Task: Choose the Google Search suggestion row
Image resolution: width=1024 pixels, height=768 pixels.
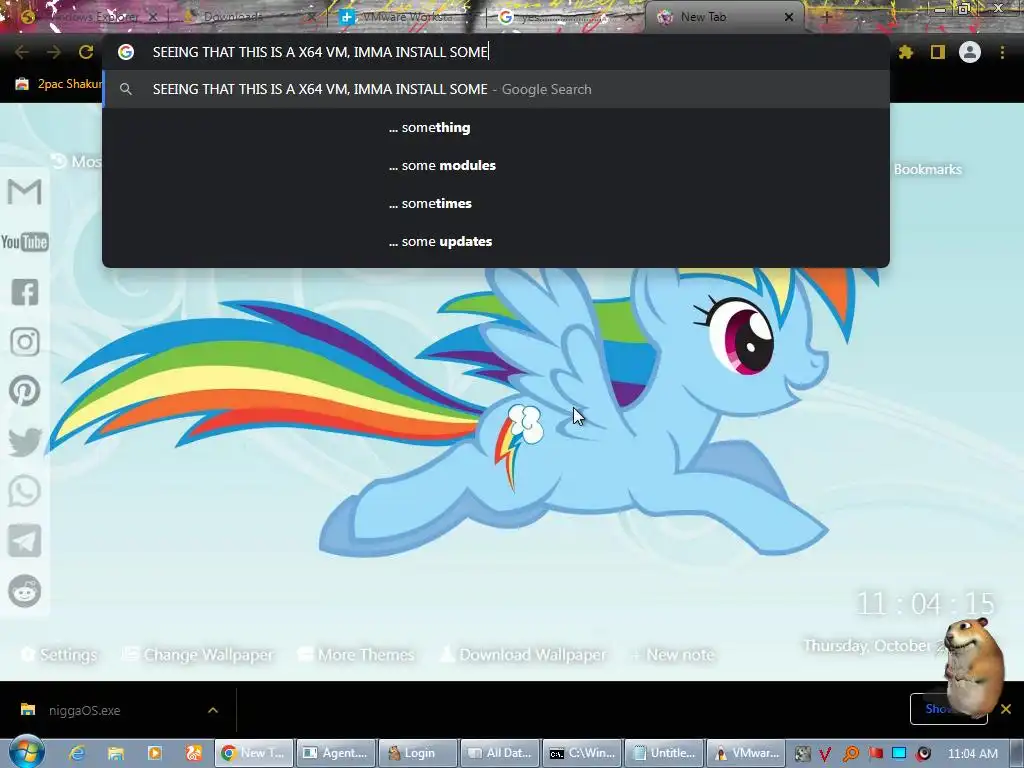Action: [496, 89]
